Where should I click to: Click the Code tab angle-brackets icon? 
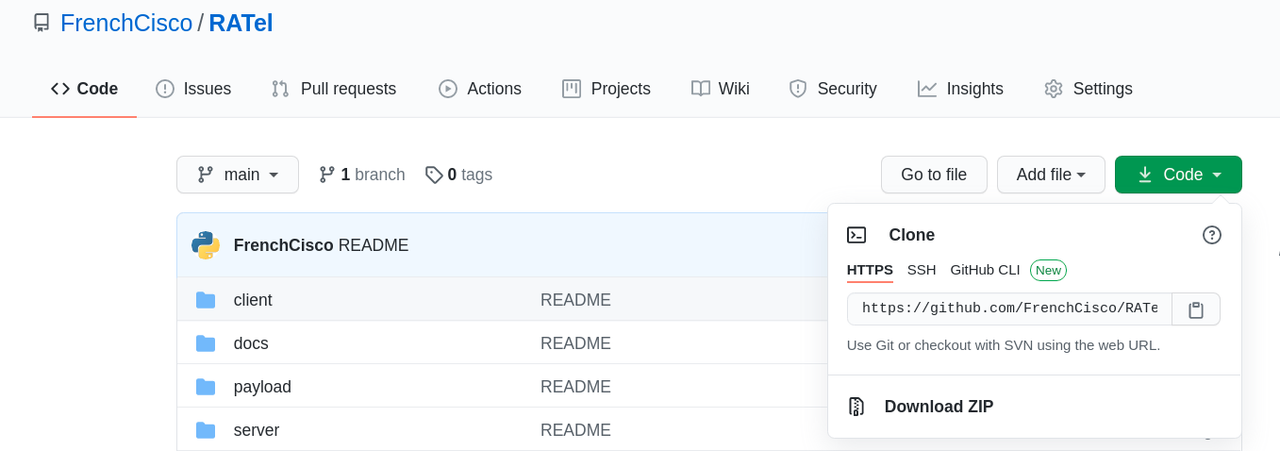[x=60, y=89]
